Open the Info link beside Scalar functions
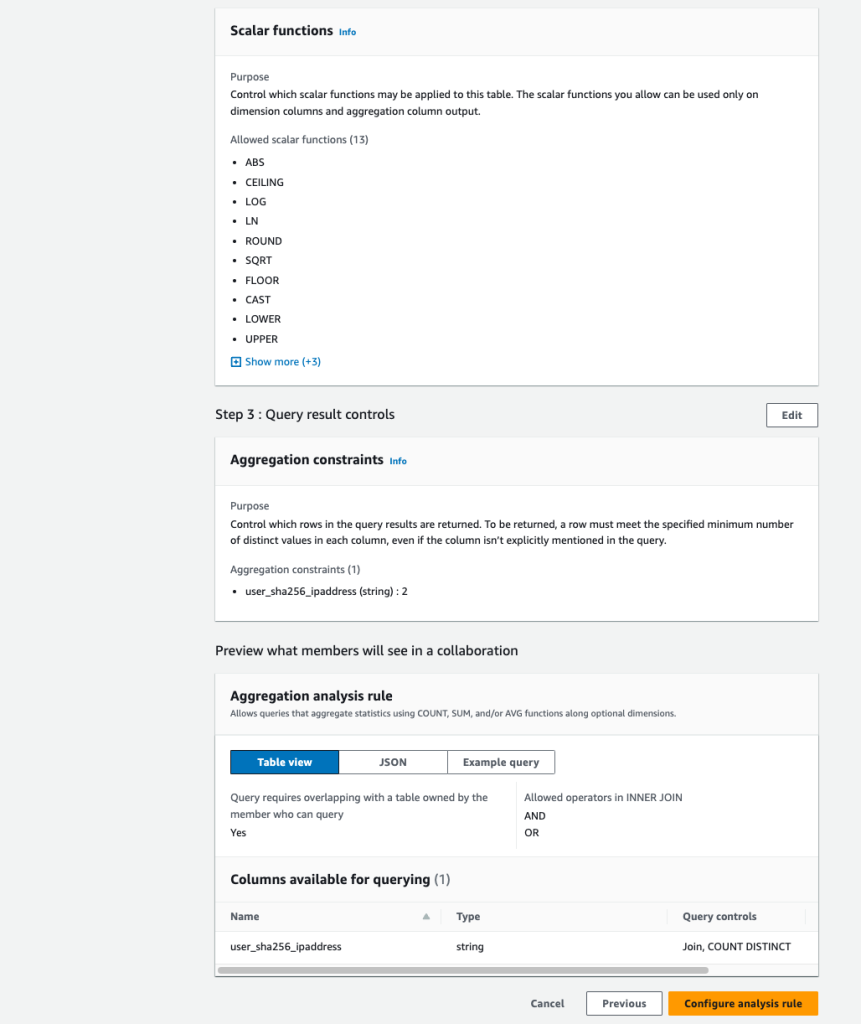The height and width of the screenshot is (1024, 861). (347, 31)
